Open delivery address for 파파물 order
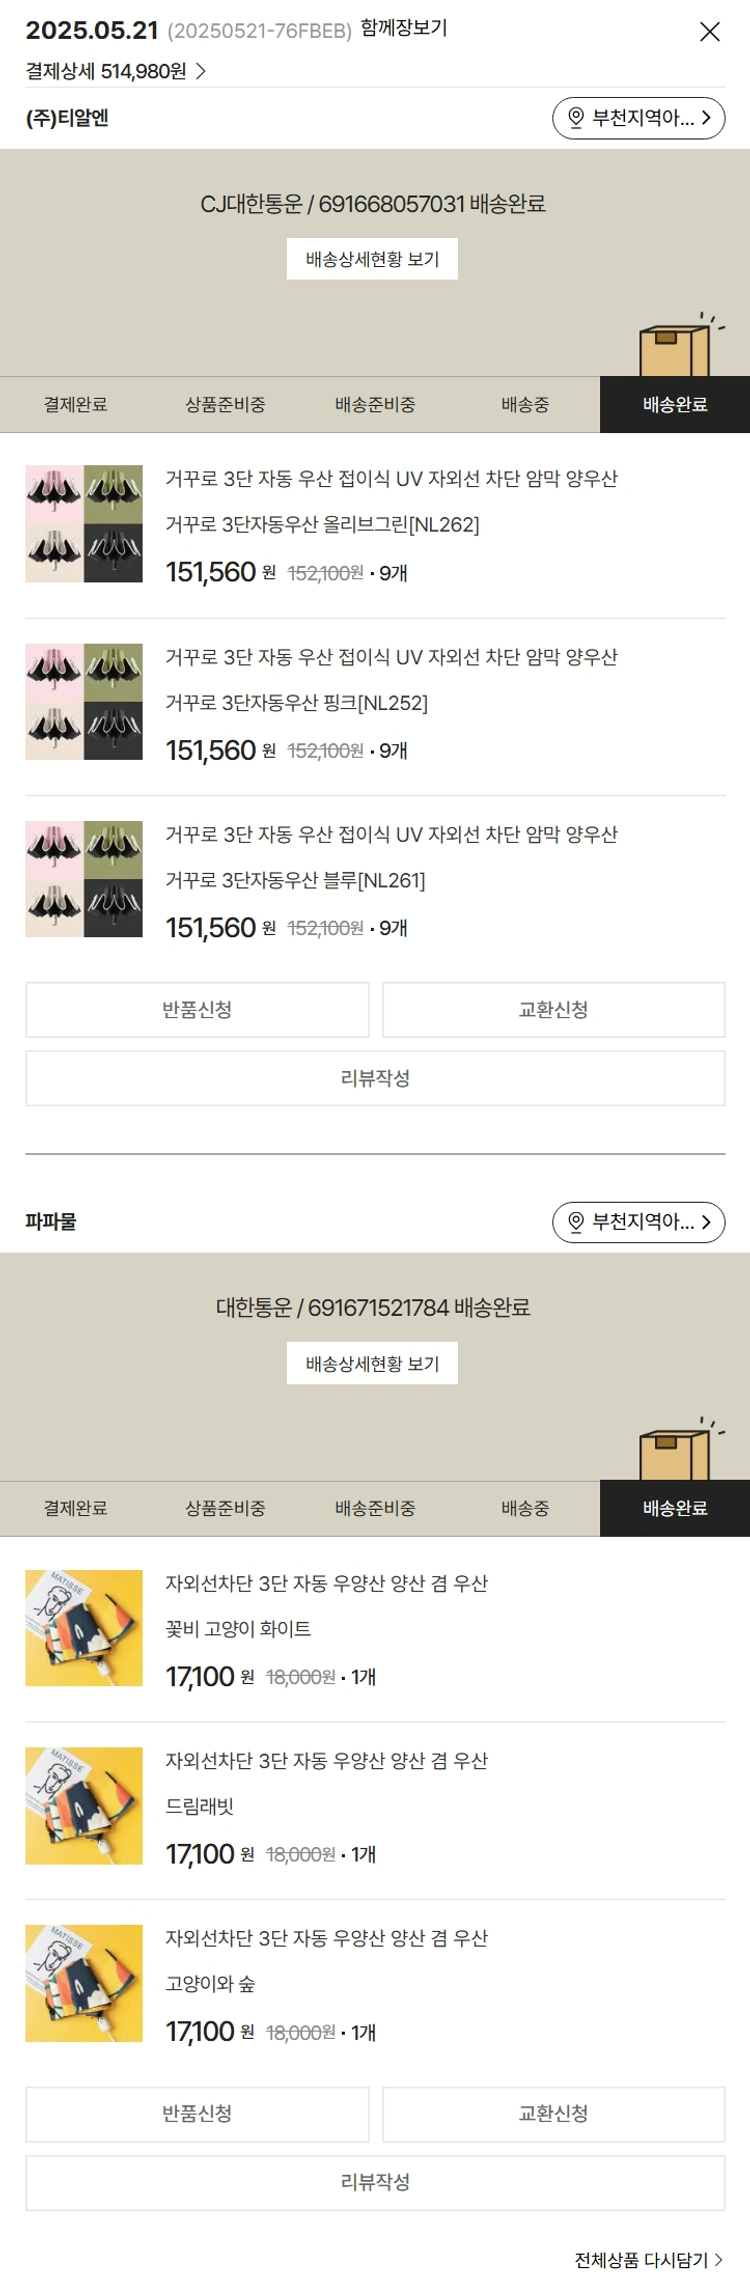The image size is (750, 2281). [638, 1222]
